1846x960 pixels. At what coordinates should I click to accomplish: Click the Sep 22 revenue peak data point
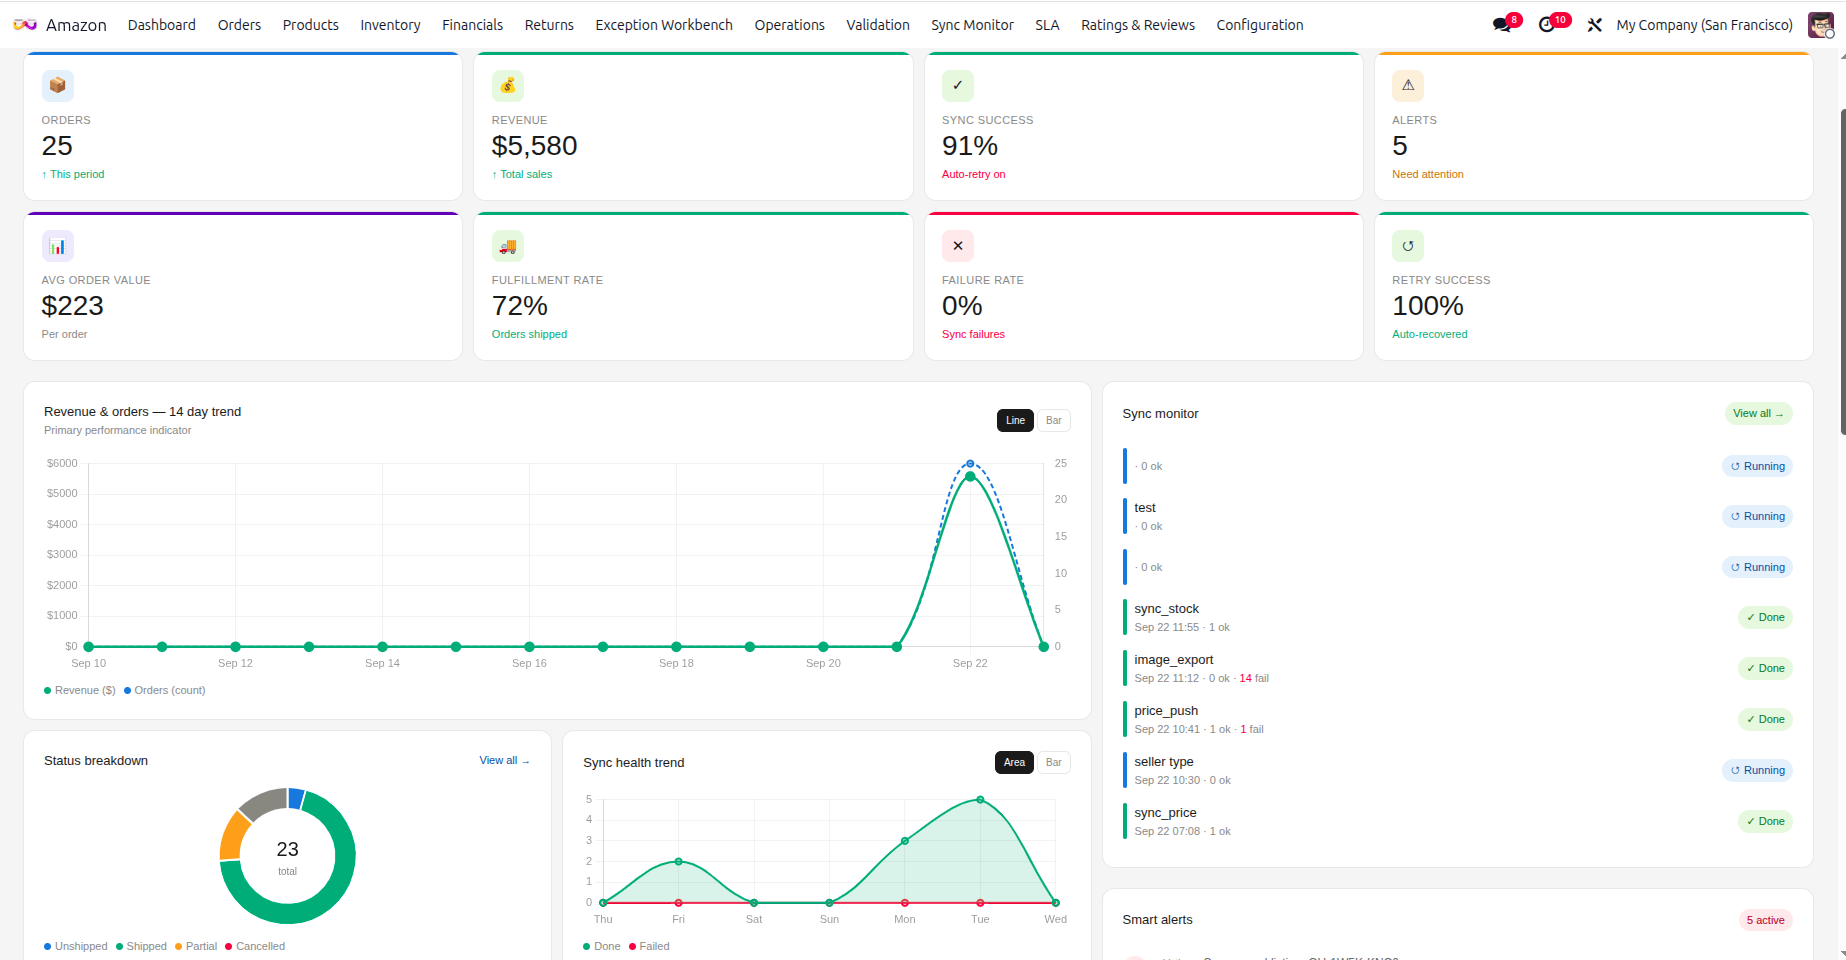click(x=970, y=477)
